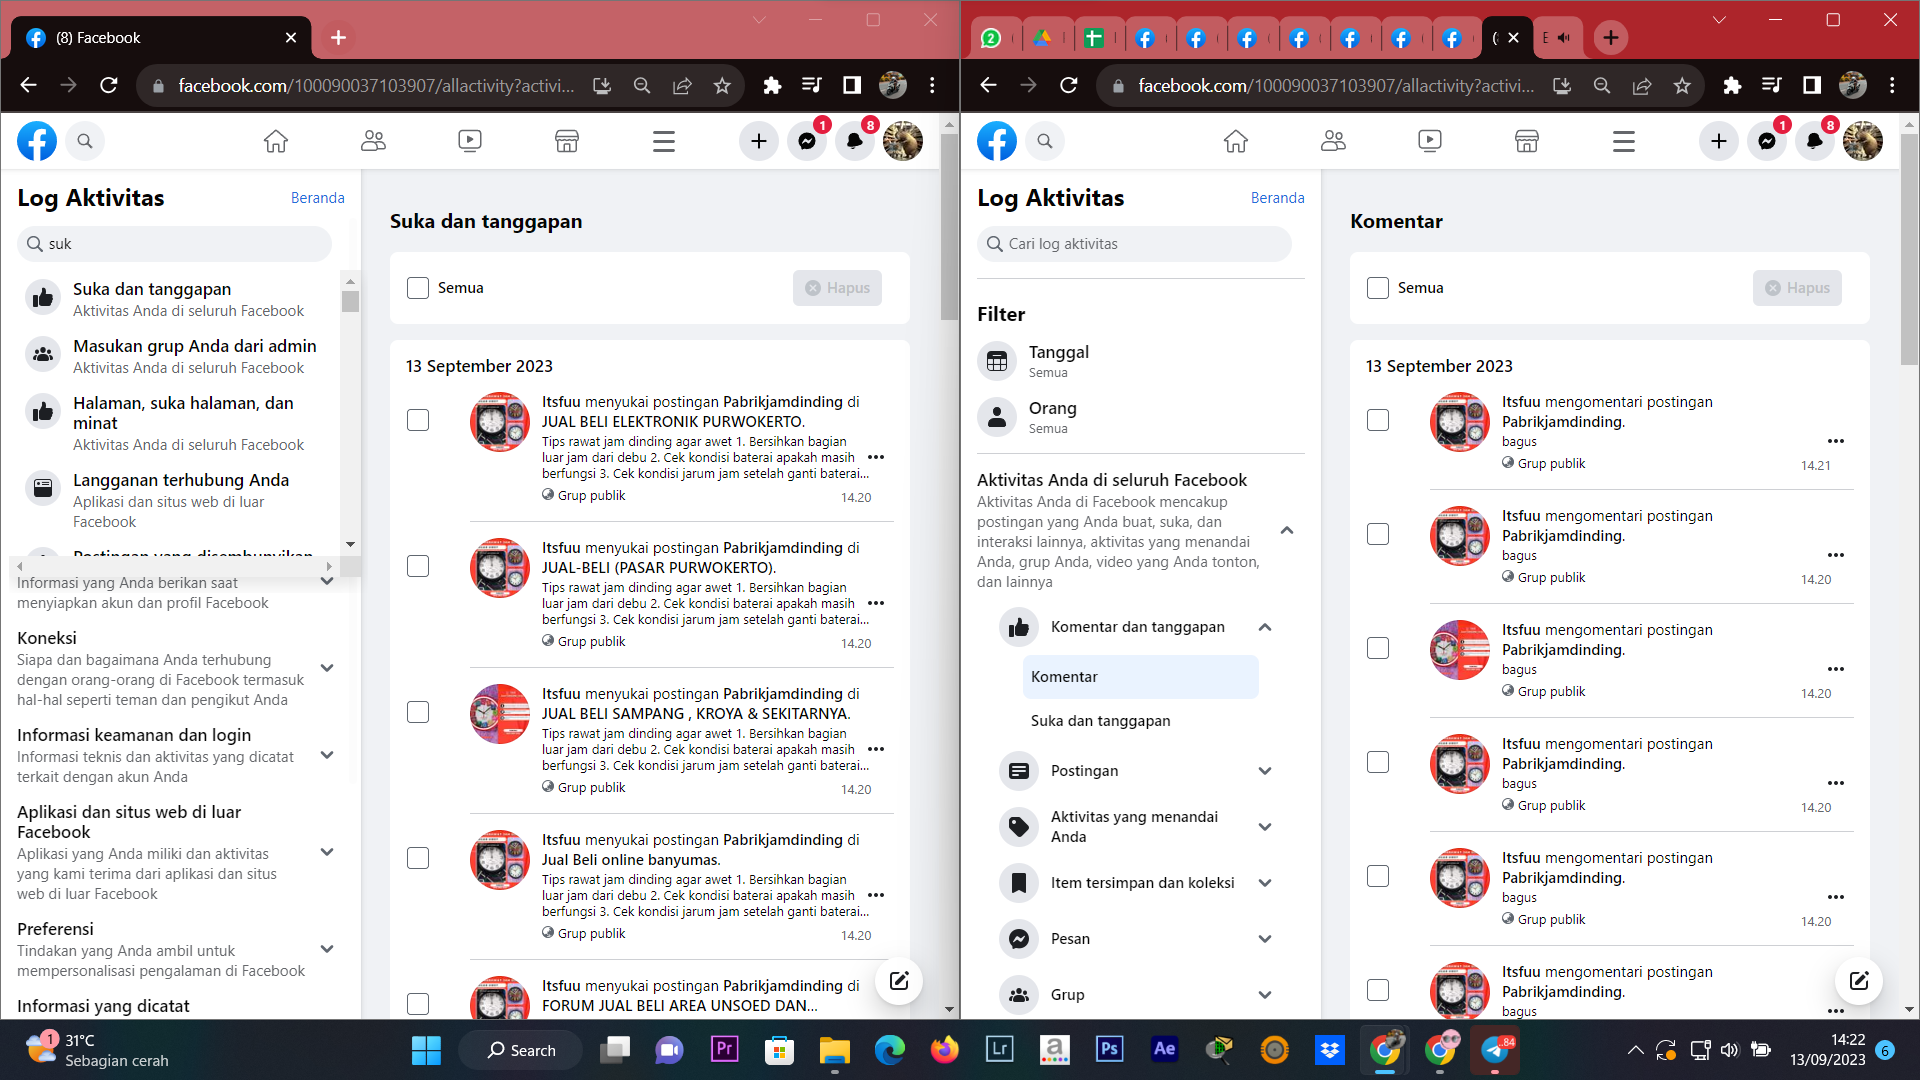Image resolution: width=1920 pixels, height=1080 pixels.
Task: Click Hapus button in Komentar panel
Action: [x=1797, y=288]
